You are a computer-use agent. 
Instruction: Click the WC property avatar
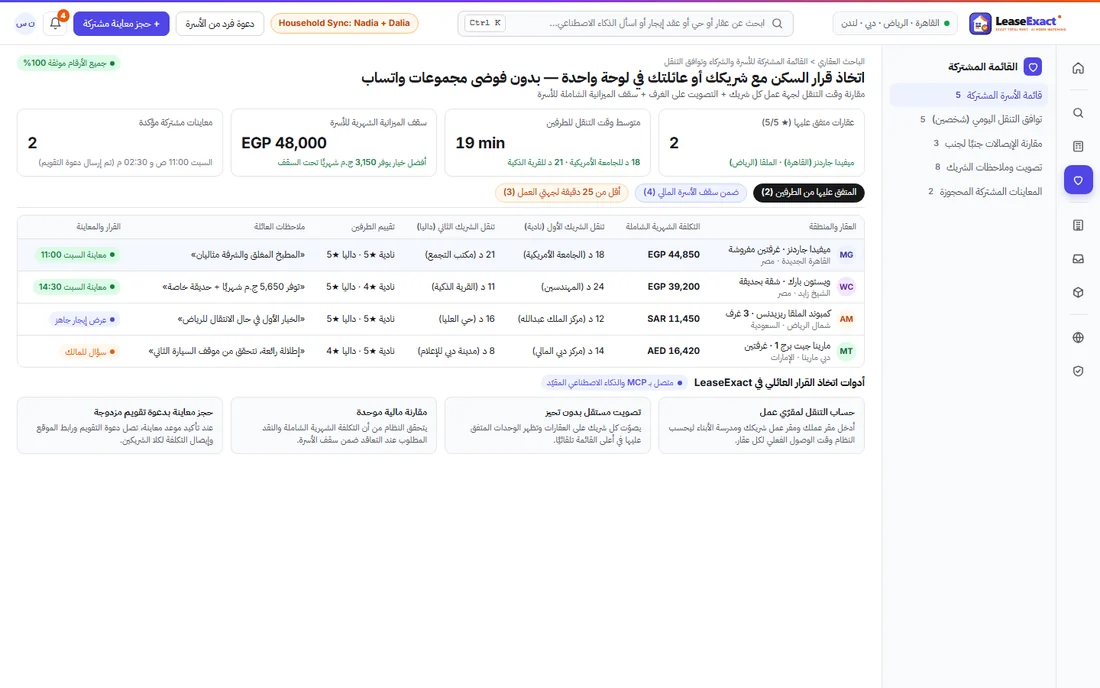coord(847,287)
